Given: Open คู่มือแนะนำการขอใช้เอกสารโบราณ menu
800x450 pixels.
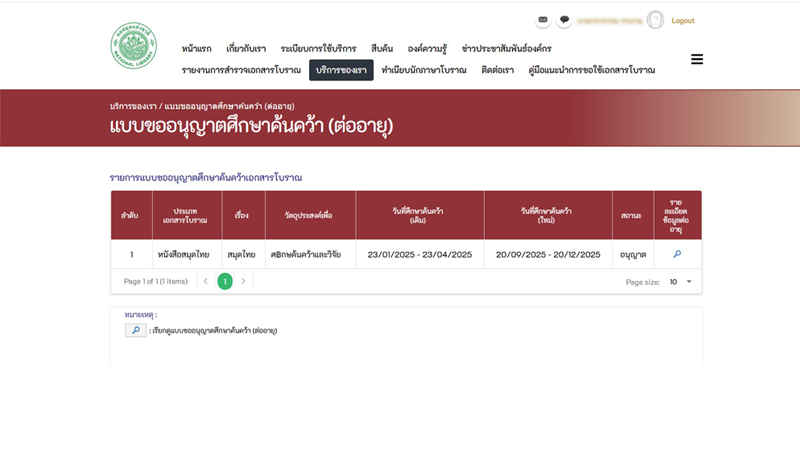Looking at the screenshot, I should pos(591,70).
